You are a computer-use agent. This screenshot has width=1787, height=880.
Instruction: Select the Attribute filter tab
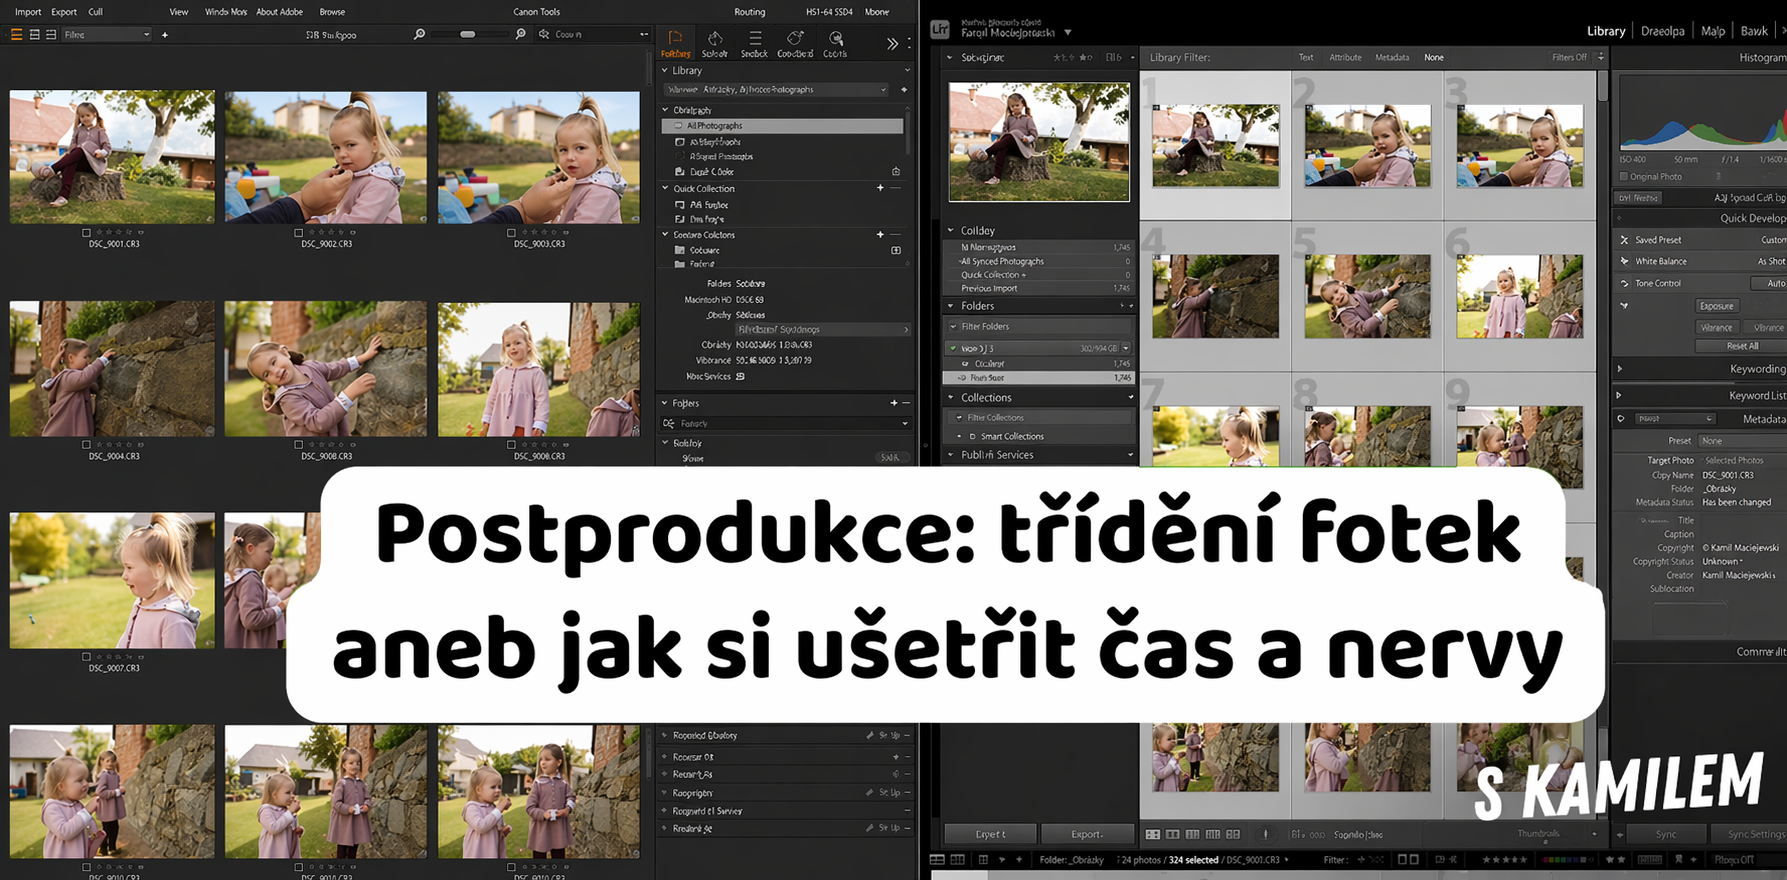[x=1345, y=57]
